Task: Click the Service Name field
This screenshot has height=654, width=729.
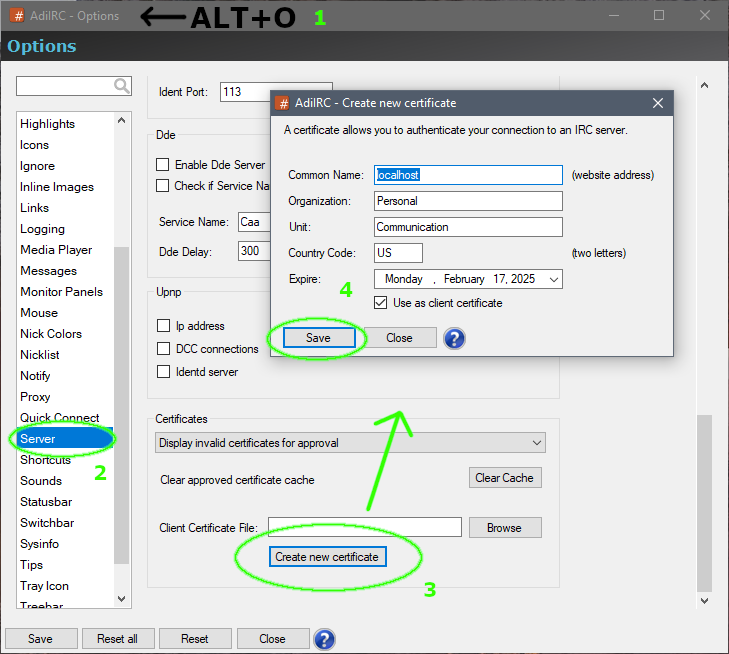Action: pyautogui.click(x=254, y=222)
